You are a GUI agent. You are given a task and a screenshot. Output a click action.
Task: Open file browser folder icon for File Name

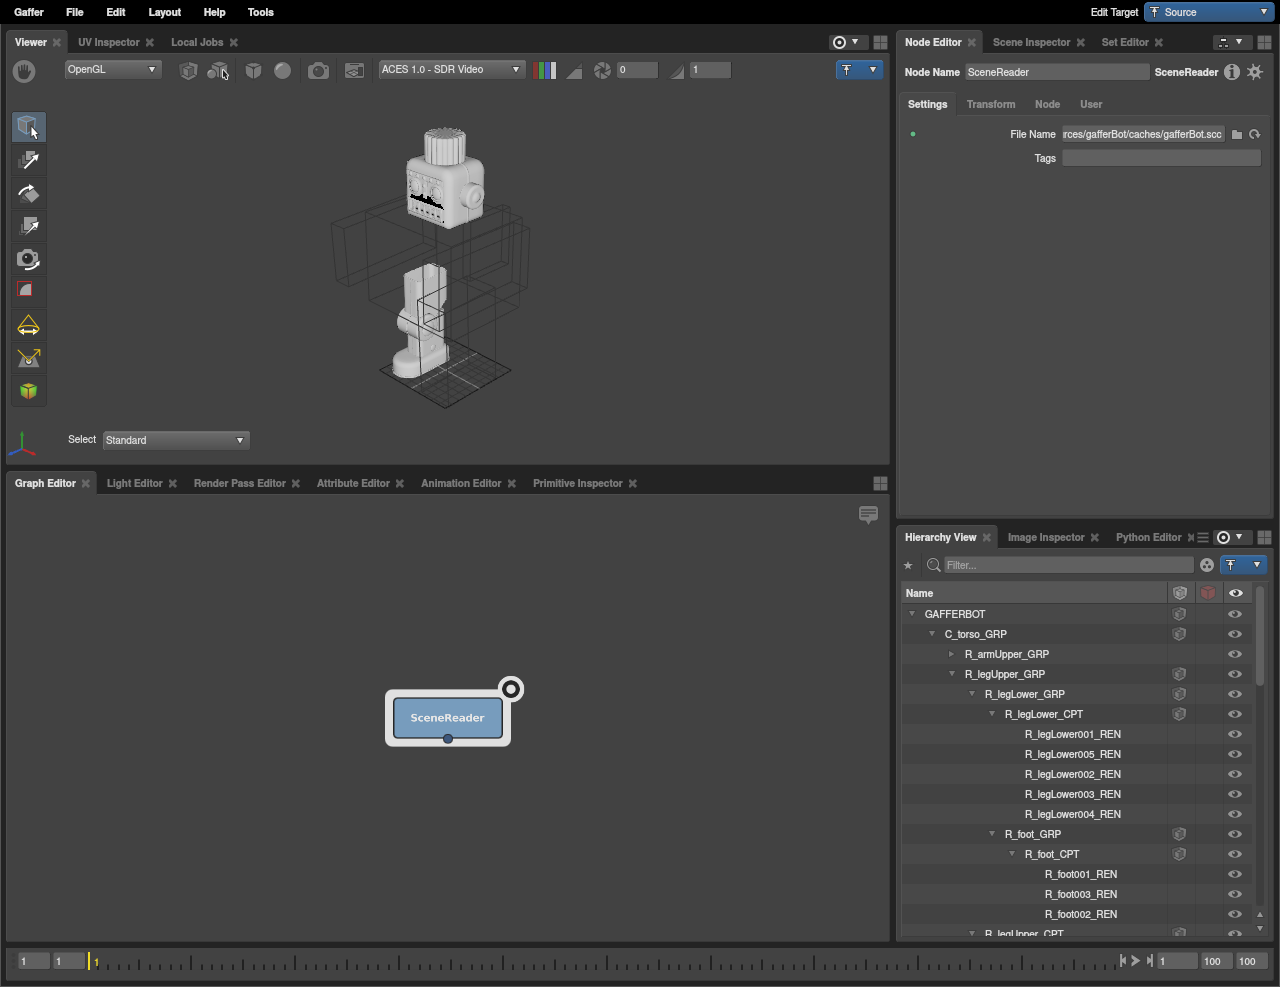pos(1237,134)
